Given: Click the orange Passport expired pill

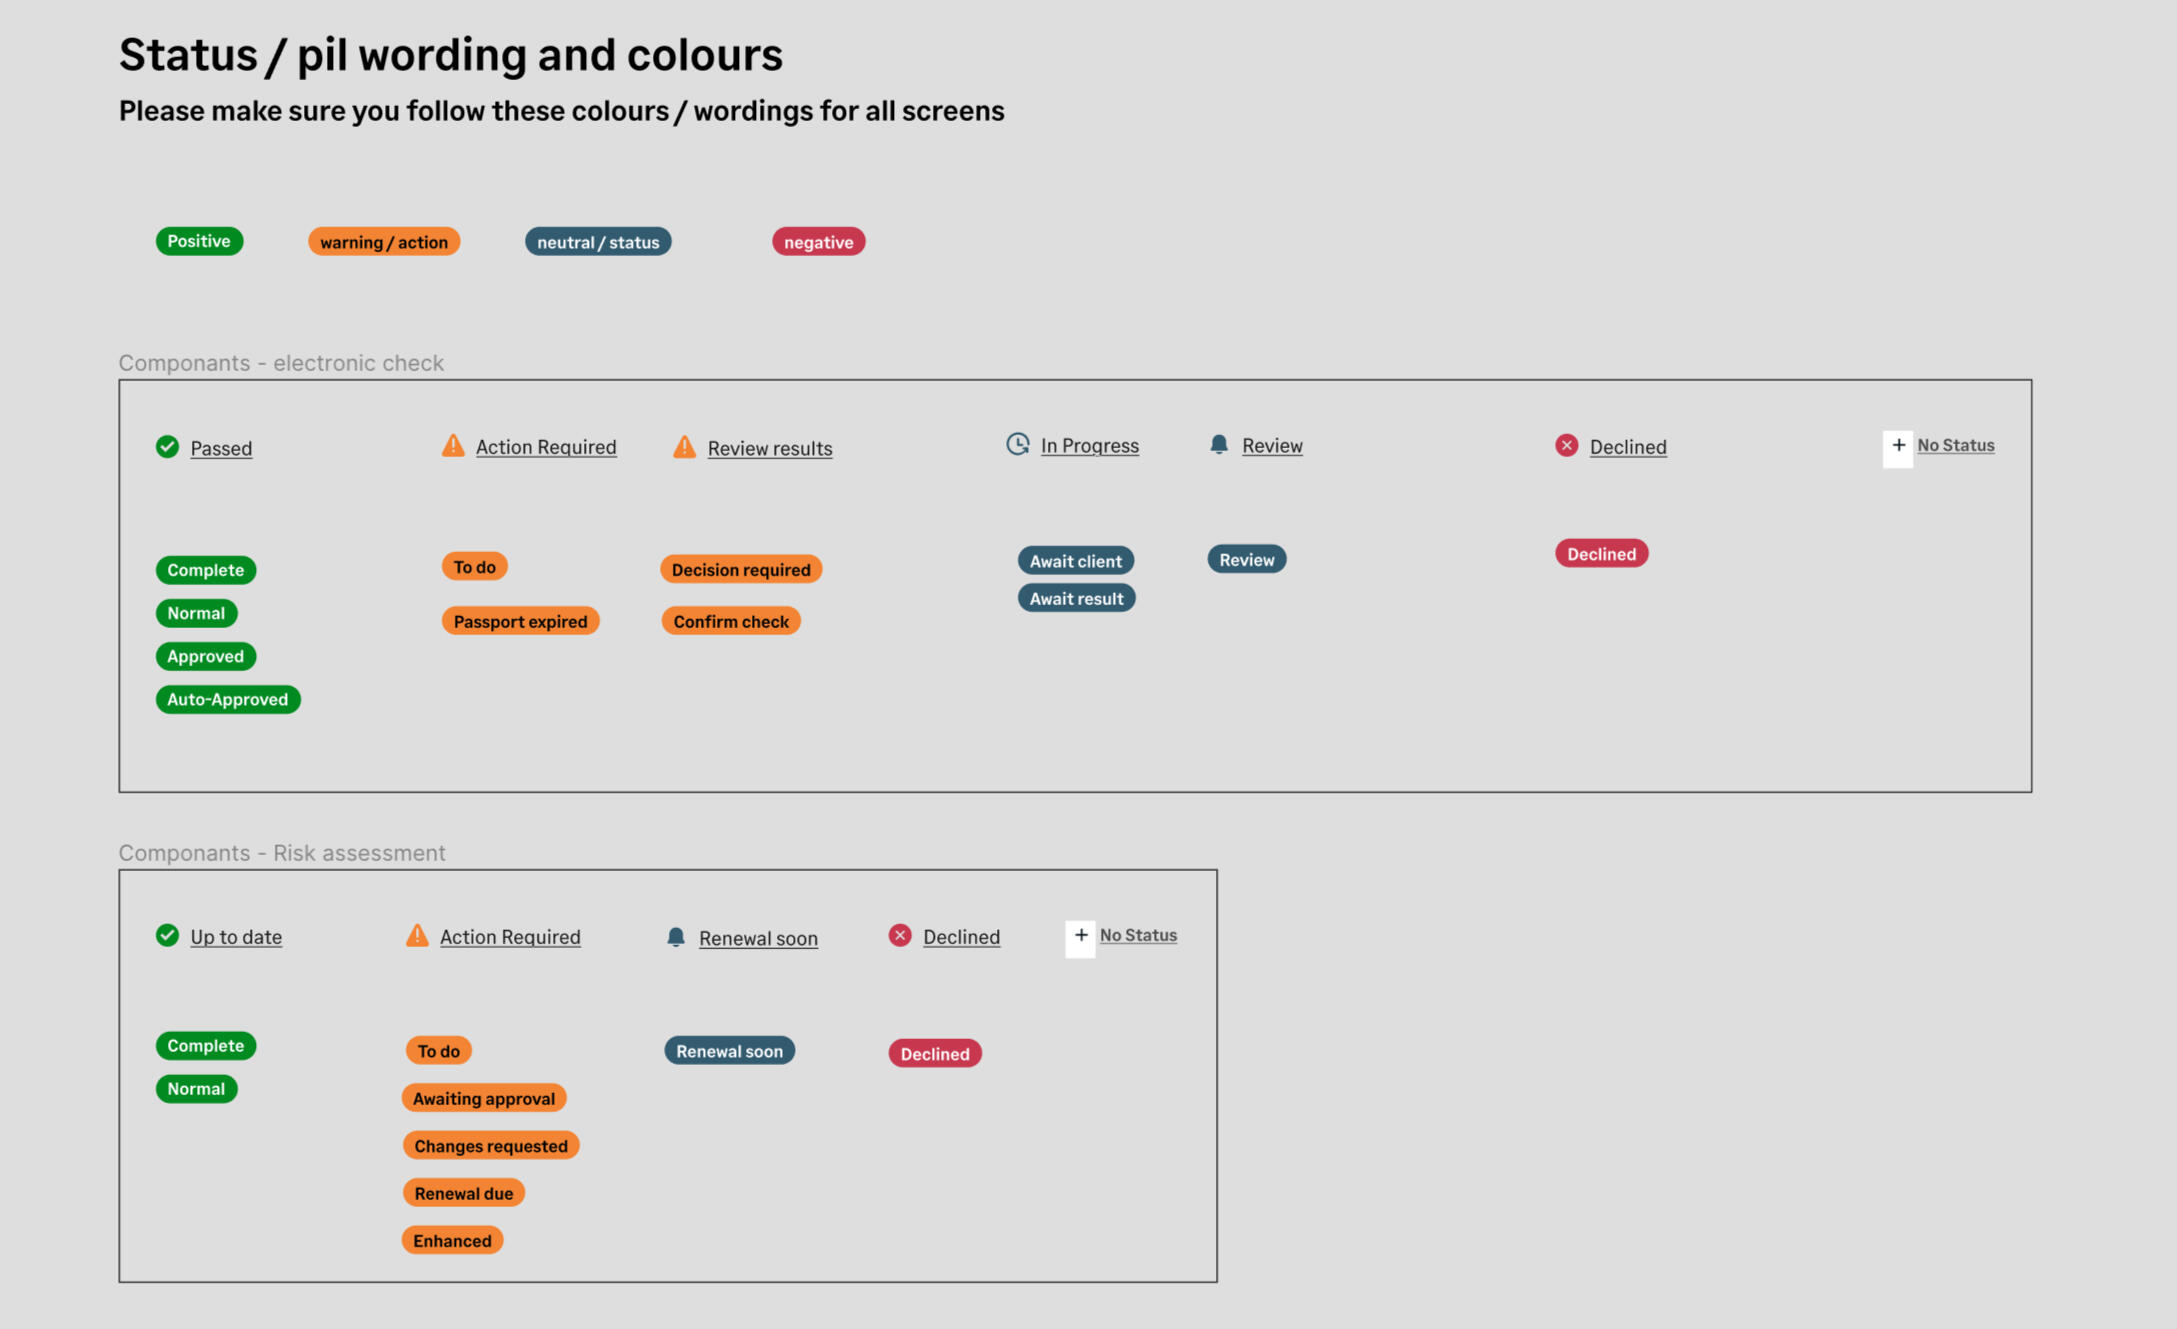Looking at the screenshot, I should click(x=520, y=621).
